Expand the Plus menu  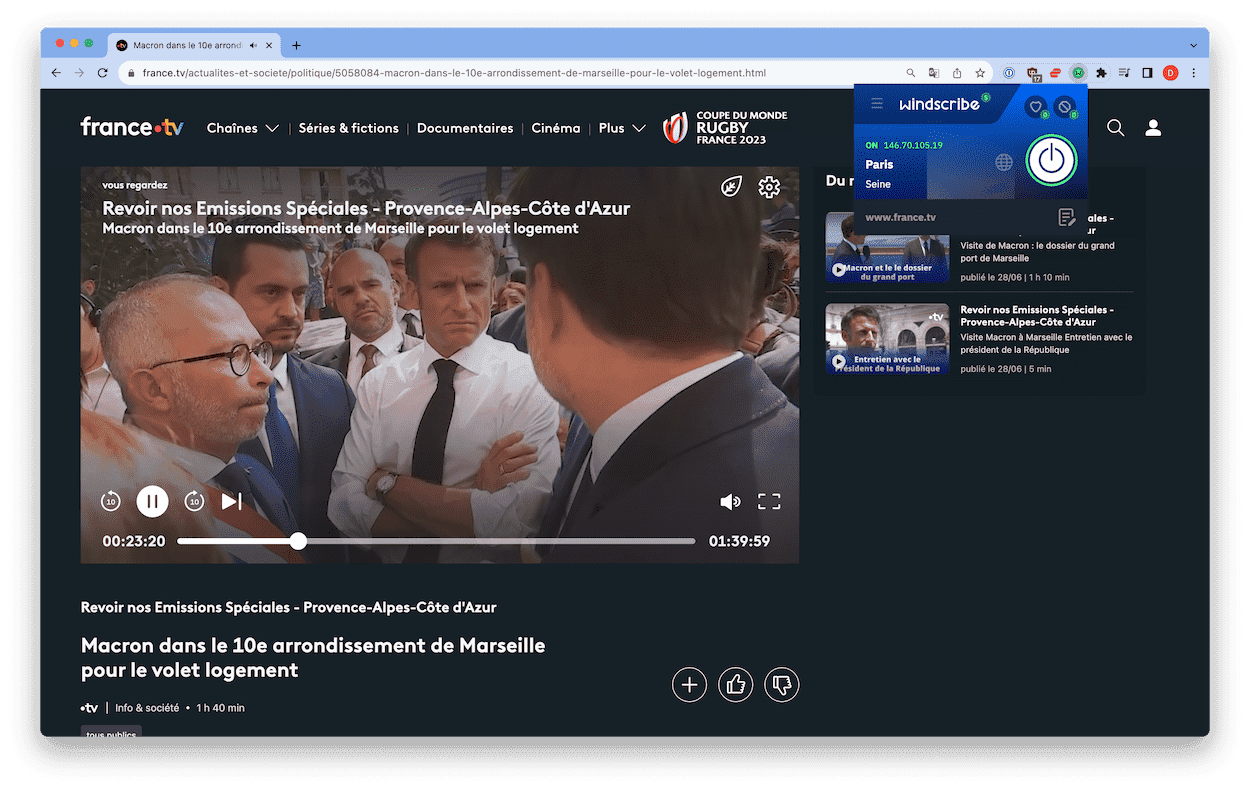tap(622, 128)
